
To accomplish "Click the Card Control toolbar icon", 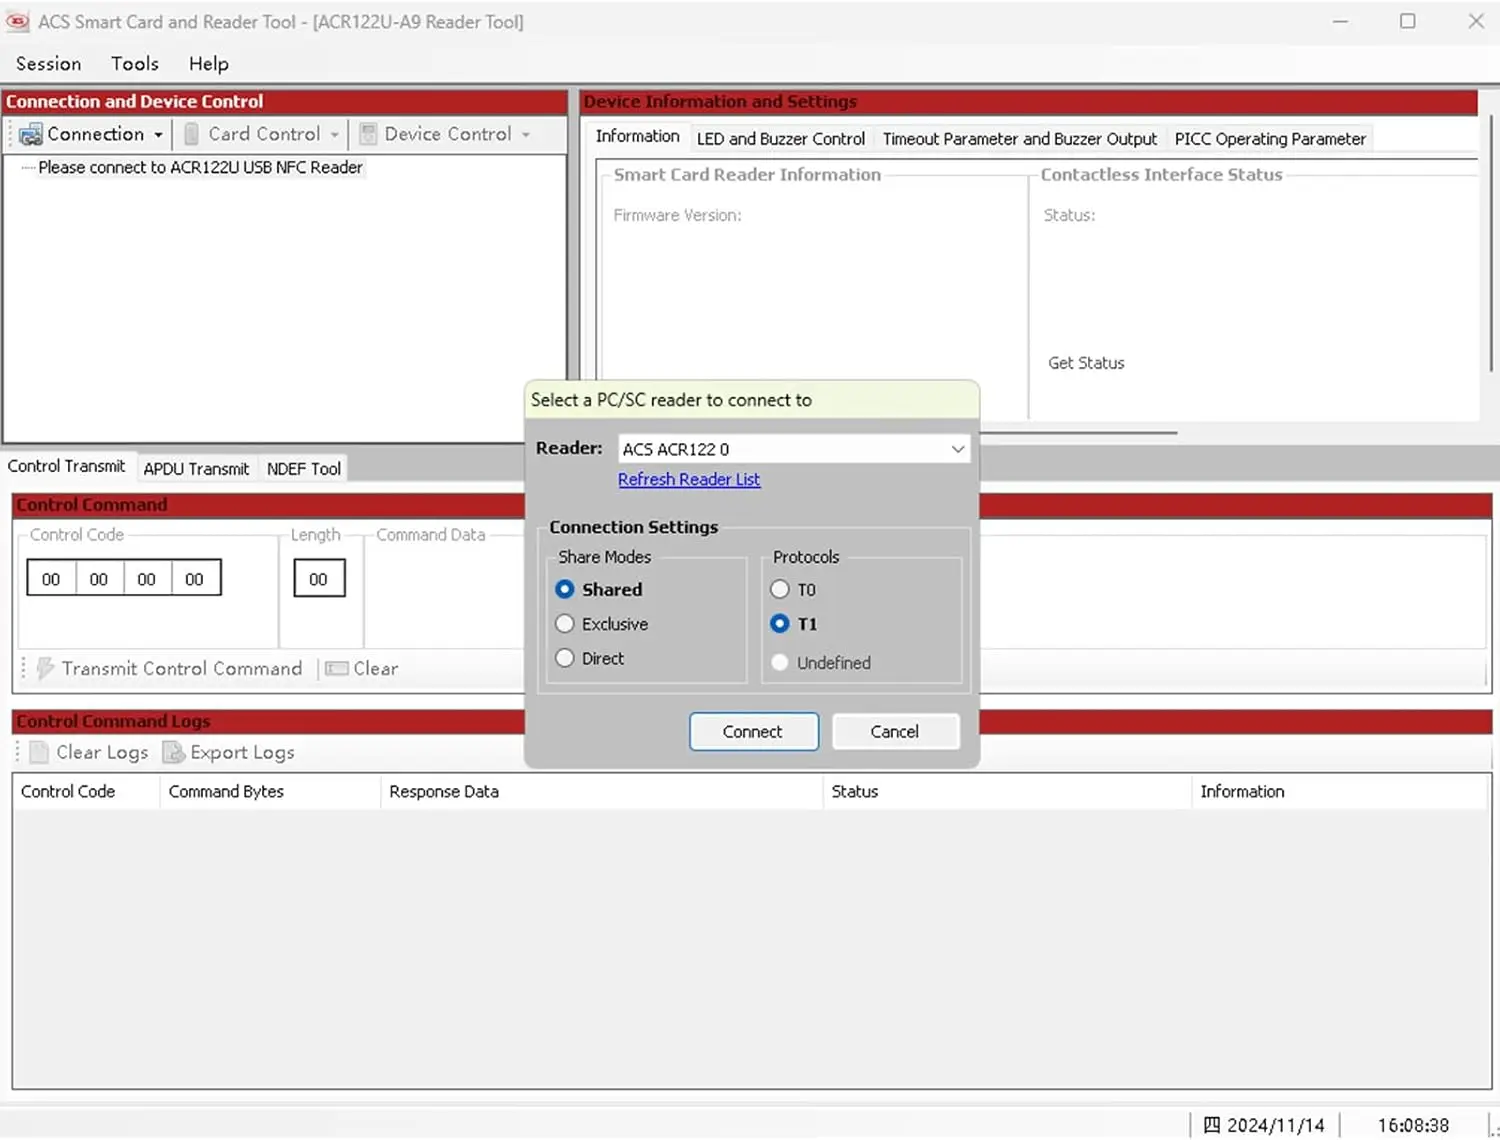I will pyautogui.click(x=191, y=134).
